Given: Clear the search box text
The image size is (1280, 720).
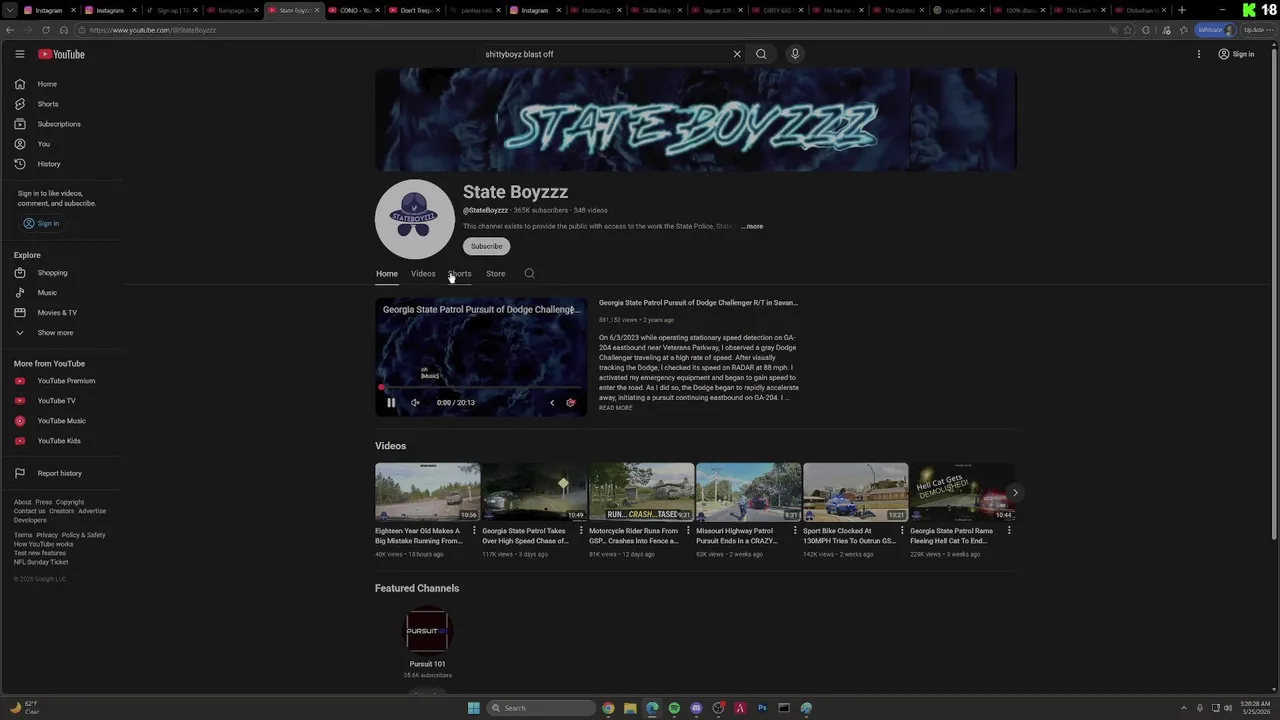Looking at the screenshot, I should 737,54.
